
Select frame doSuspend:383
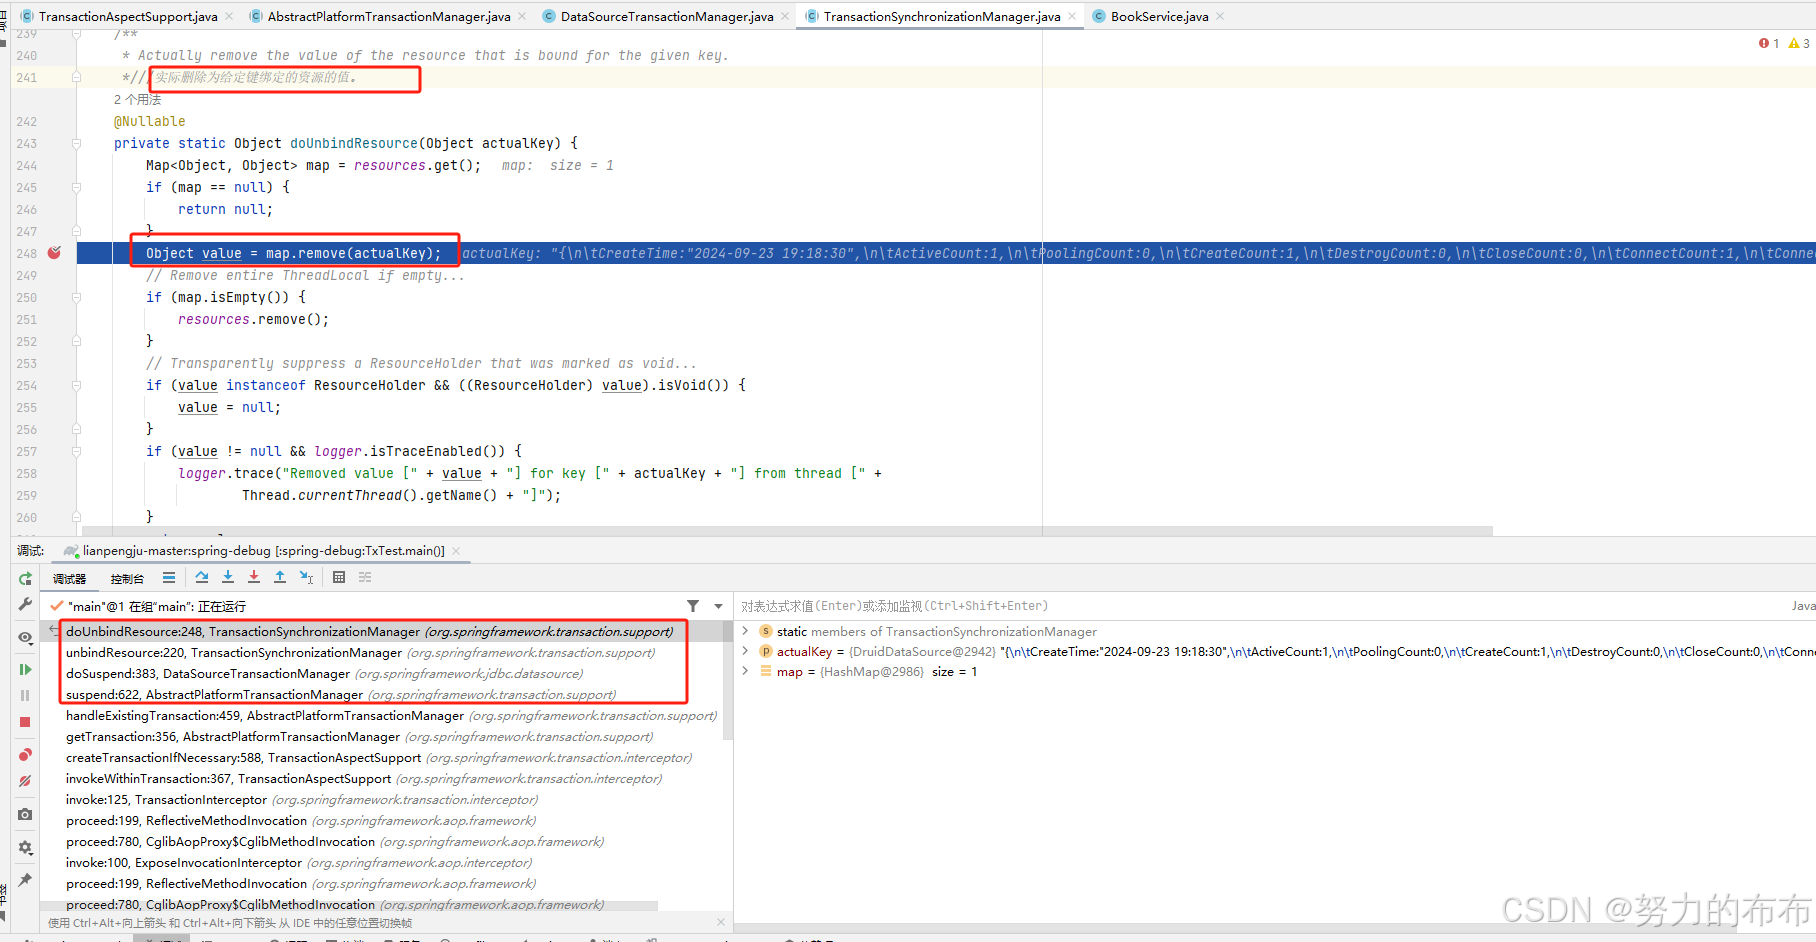(x=324, y=674)
